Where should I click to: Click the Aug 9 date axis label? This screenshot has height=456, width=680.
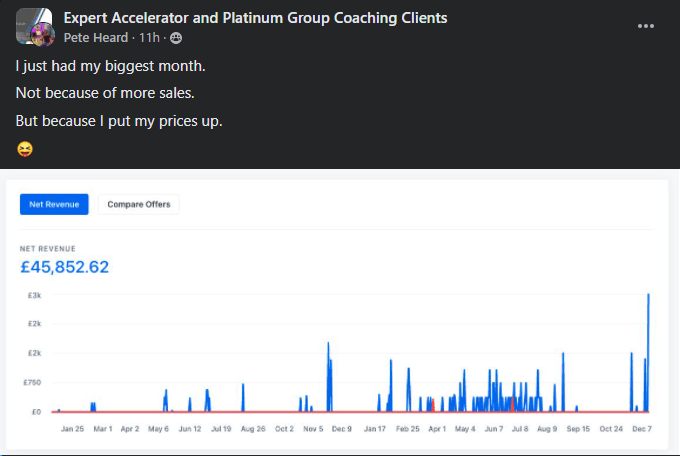point(547,428)
